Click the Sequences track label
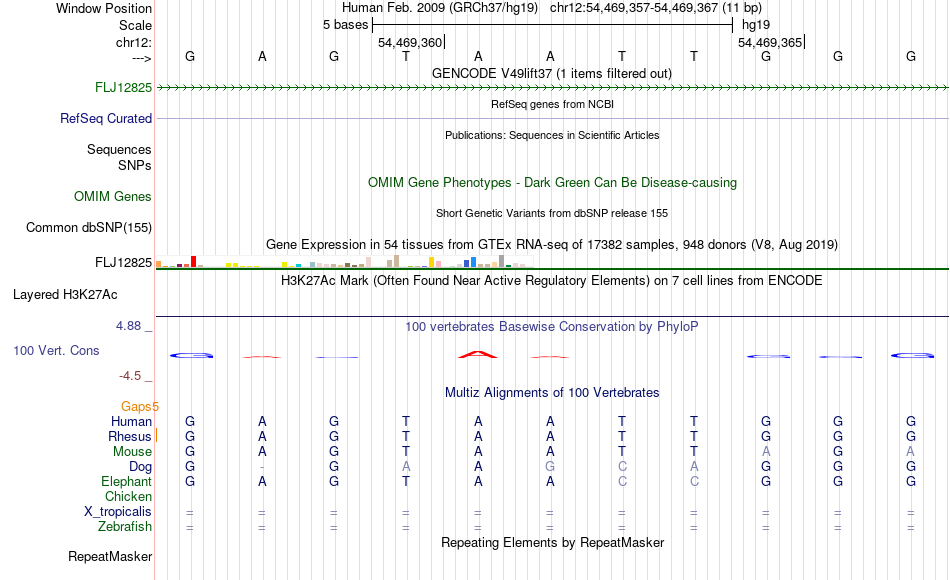The image size is (950, 580). tap(119, 149)
